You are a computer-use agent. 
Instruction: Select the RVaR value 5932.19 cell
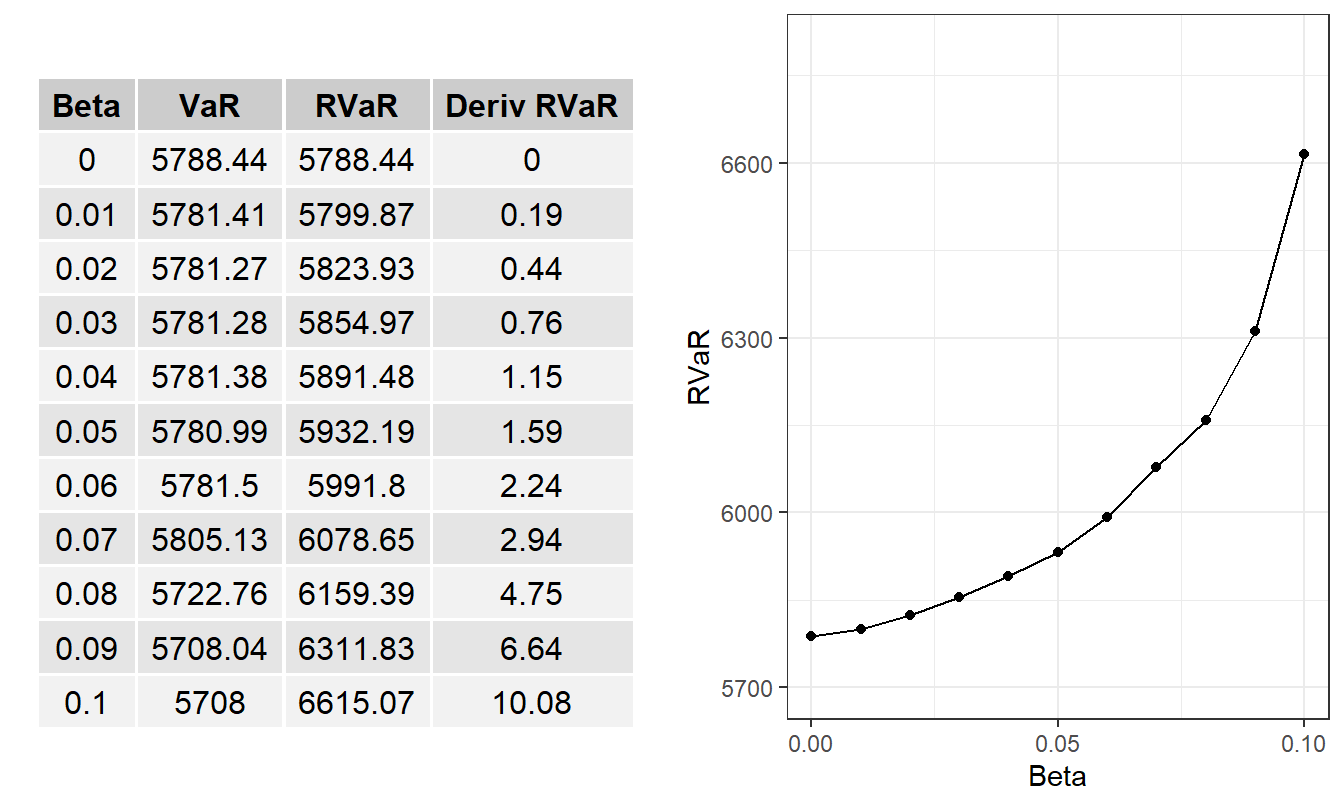point(356,428)
